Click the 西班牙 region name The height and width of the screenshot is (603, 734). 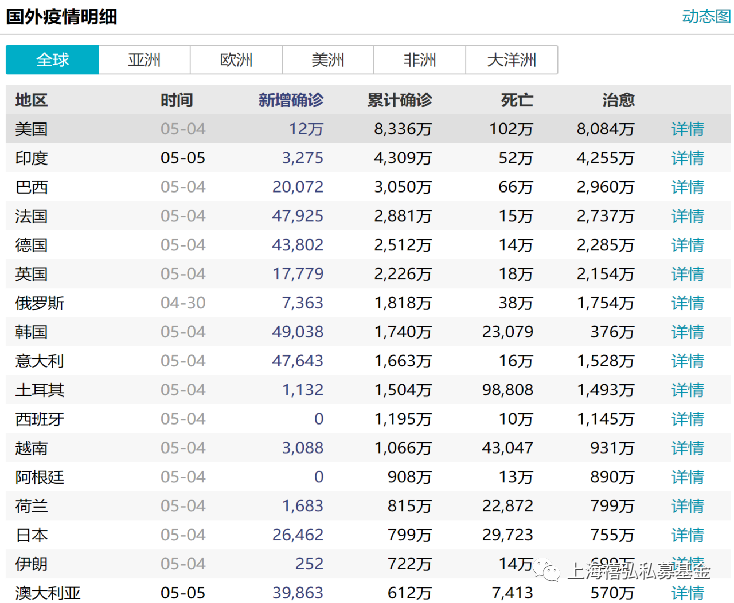pyautogui.click(x=39, y=419)
